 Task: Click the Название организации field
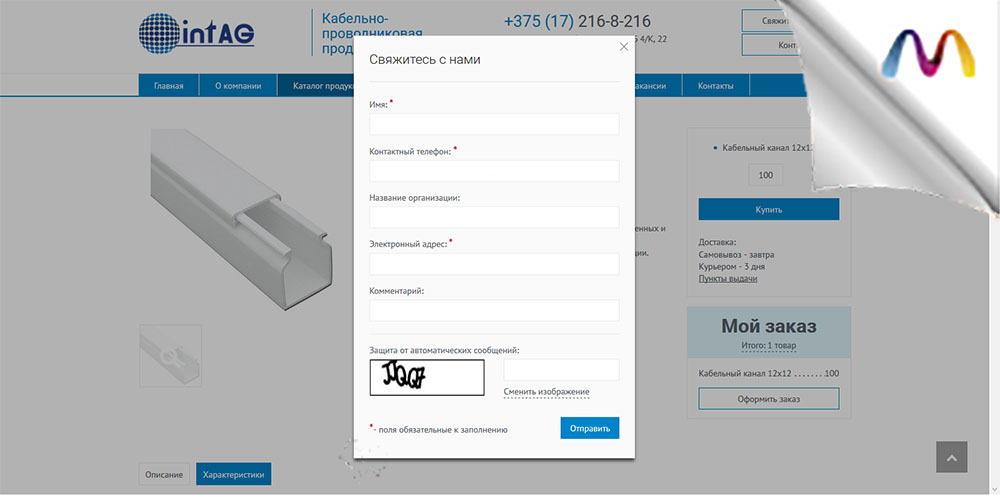(494, 217)
